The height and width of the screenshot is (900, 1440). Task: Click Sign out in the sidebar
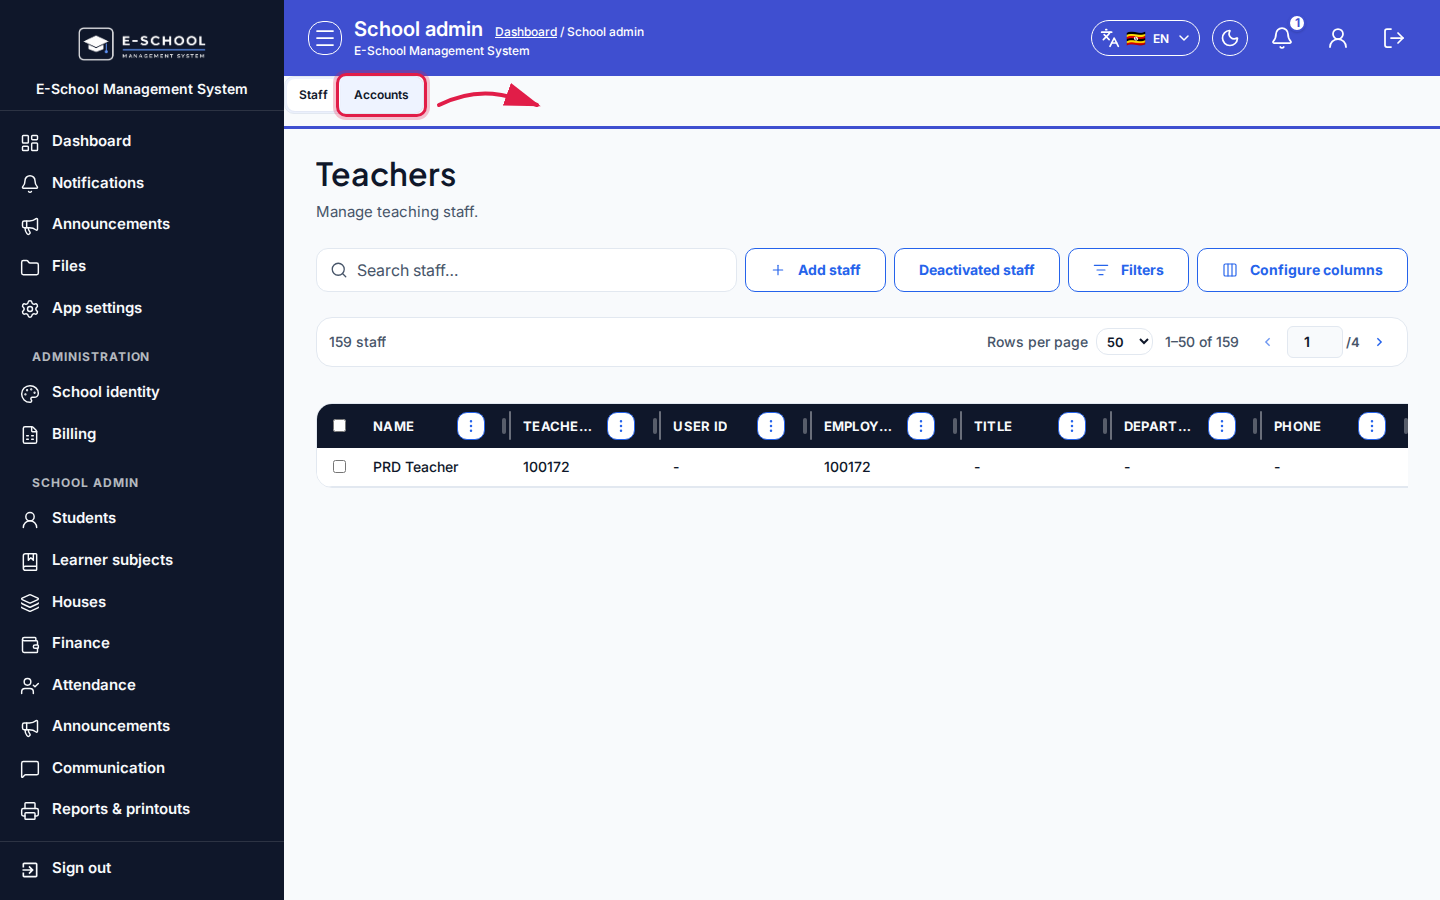click(142, 868)
